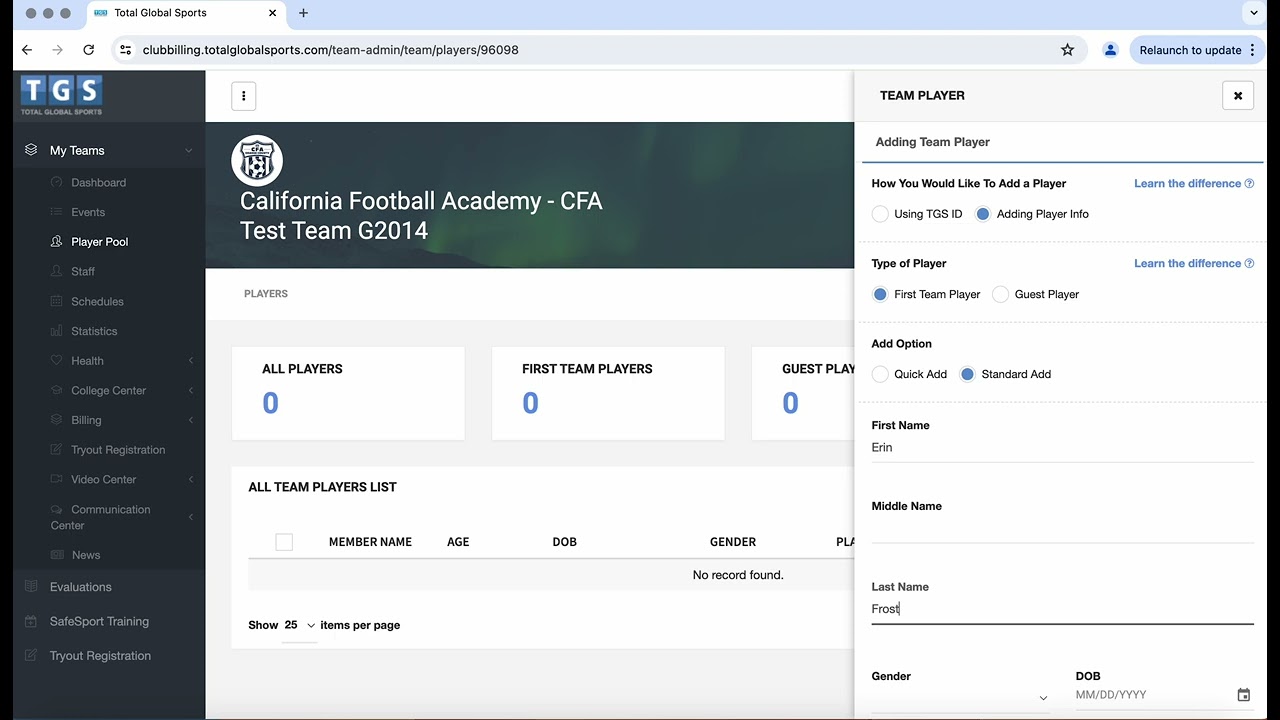Choose First Team Player type
Screen dimensions: 1280x720
880,294
